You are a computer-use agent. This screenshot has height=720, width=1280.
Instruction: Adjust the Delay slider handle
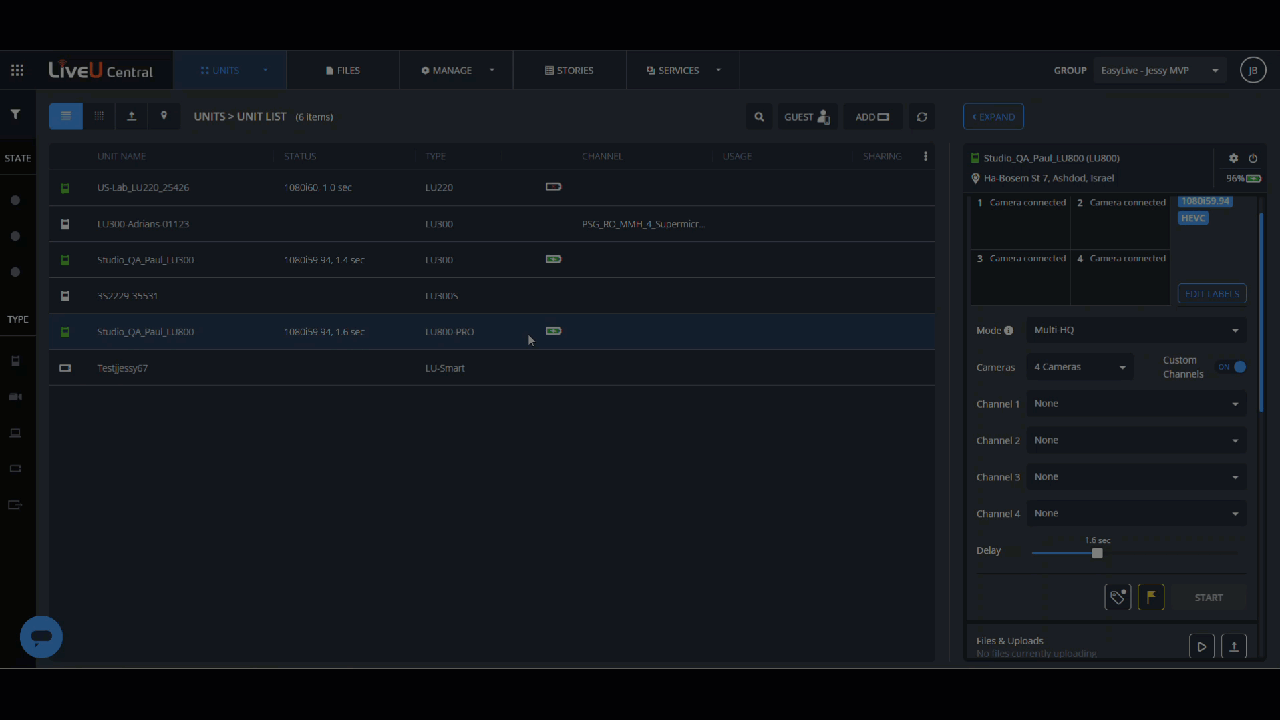click(x=1097, y=553)
